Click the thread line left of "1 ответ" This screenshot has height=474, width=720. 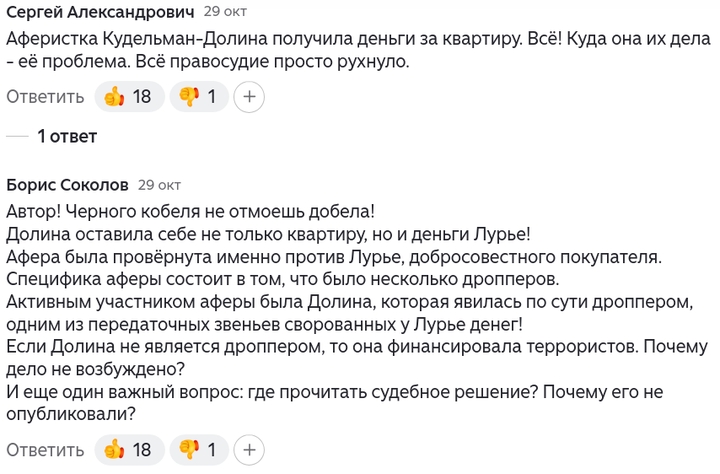(16, 136)
